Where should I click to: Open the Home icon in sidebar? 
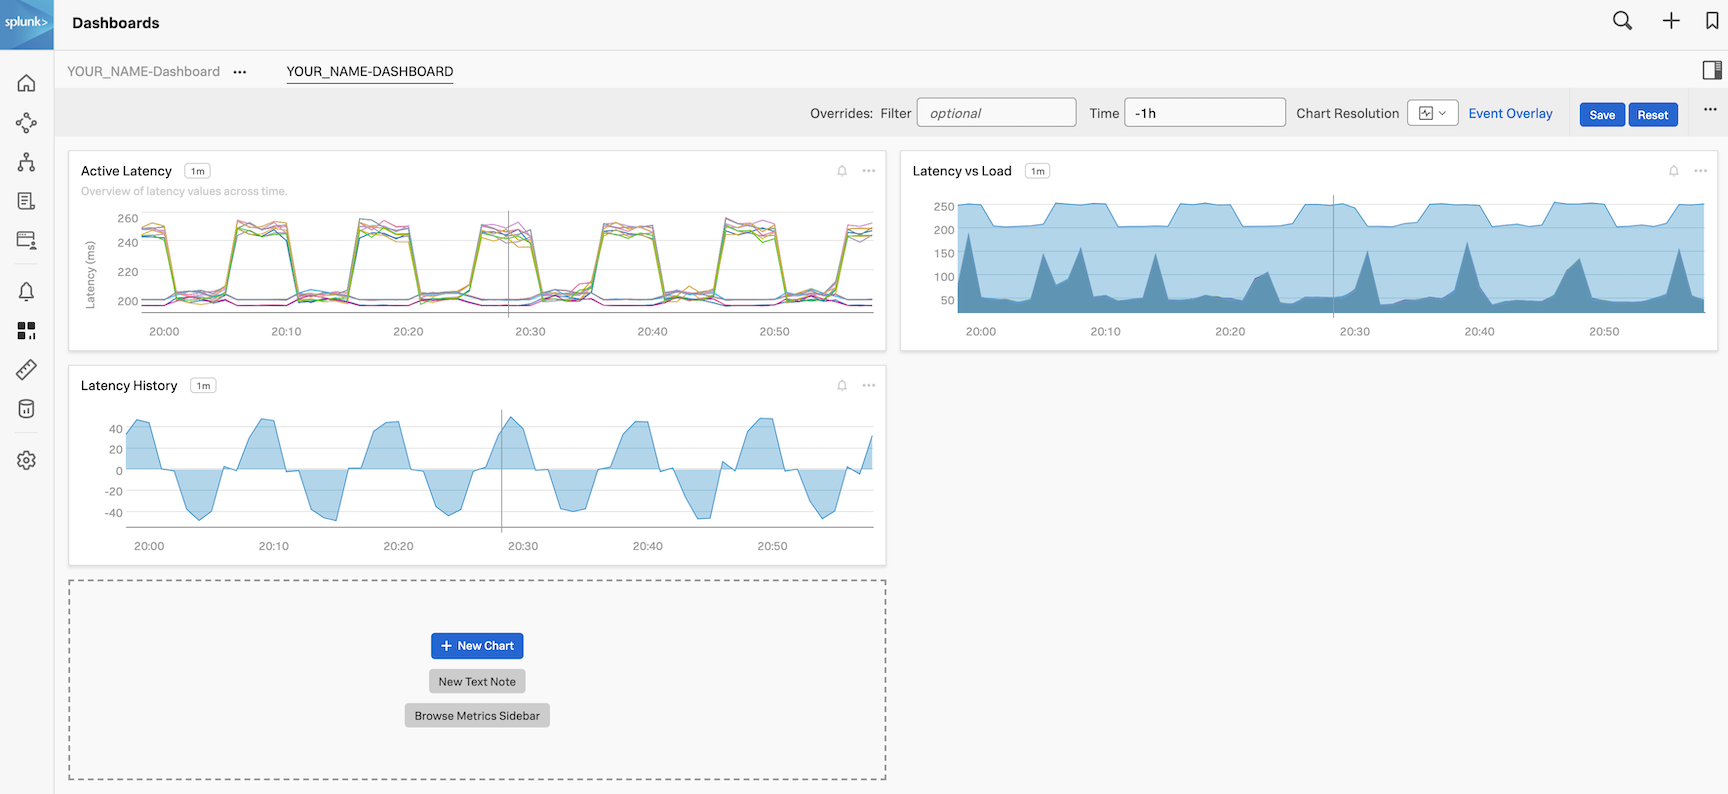coord(26,83)
